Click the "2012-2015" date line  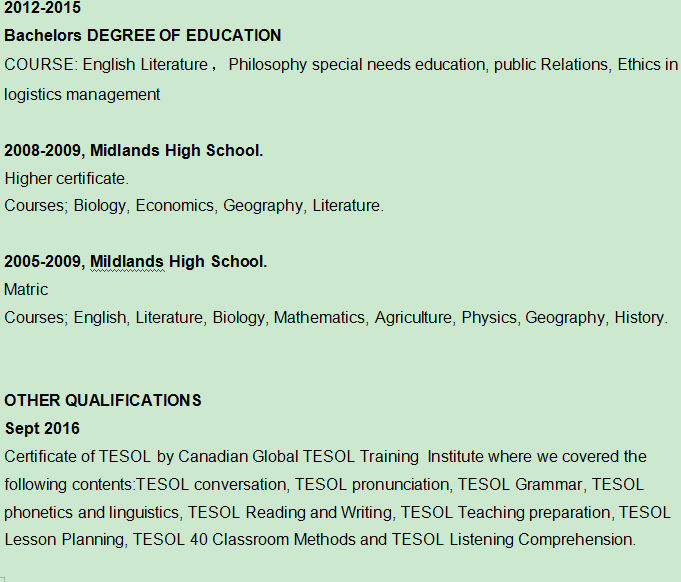click(x=43, y=8)
